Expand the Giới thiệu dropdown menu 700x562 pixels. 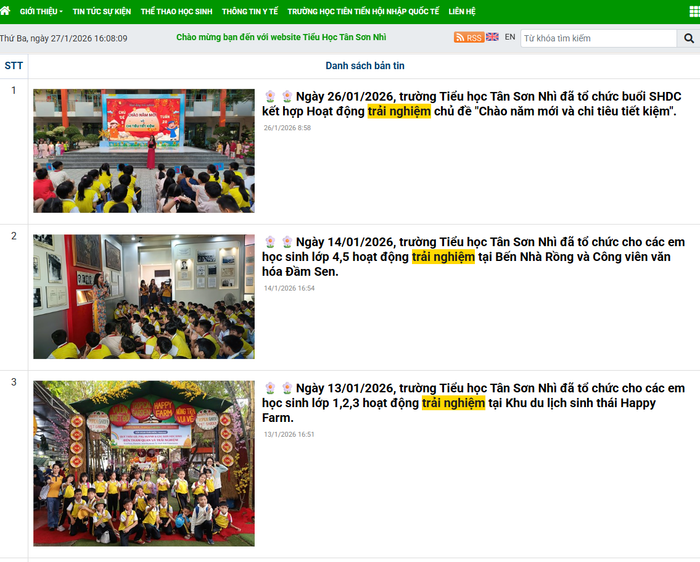[41, 12]
